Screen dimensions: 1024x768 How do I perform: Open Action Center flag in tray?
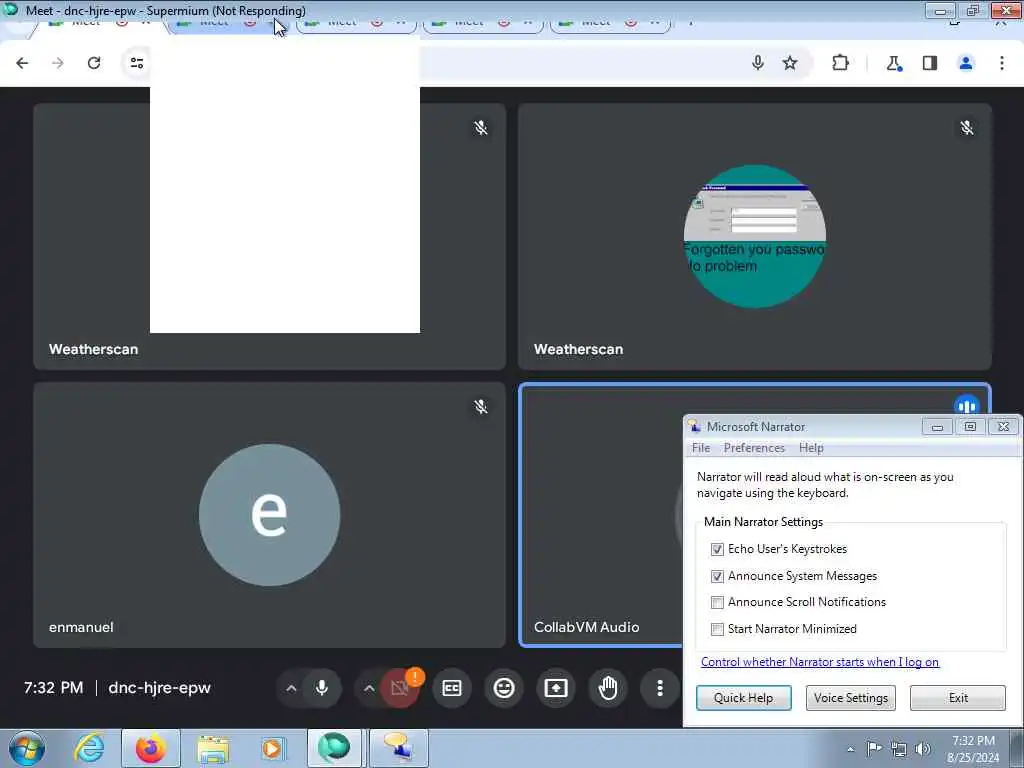tap(874, 748)
